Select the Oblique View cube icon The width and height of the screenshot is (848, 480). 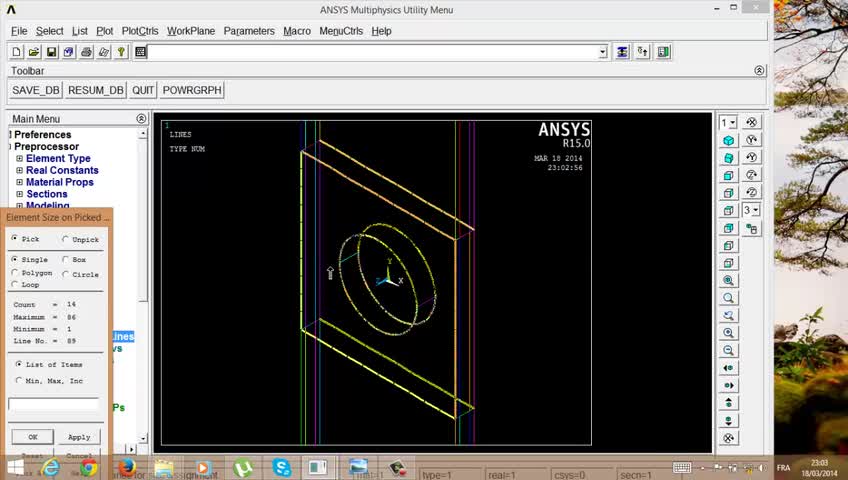click(x=728, y=158)
